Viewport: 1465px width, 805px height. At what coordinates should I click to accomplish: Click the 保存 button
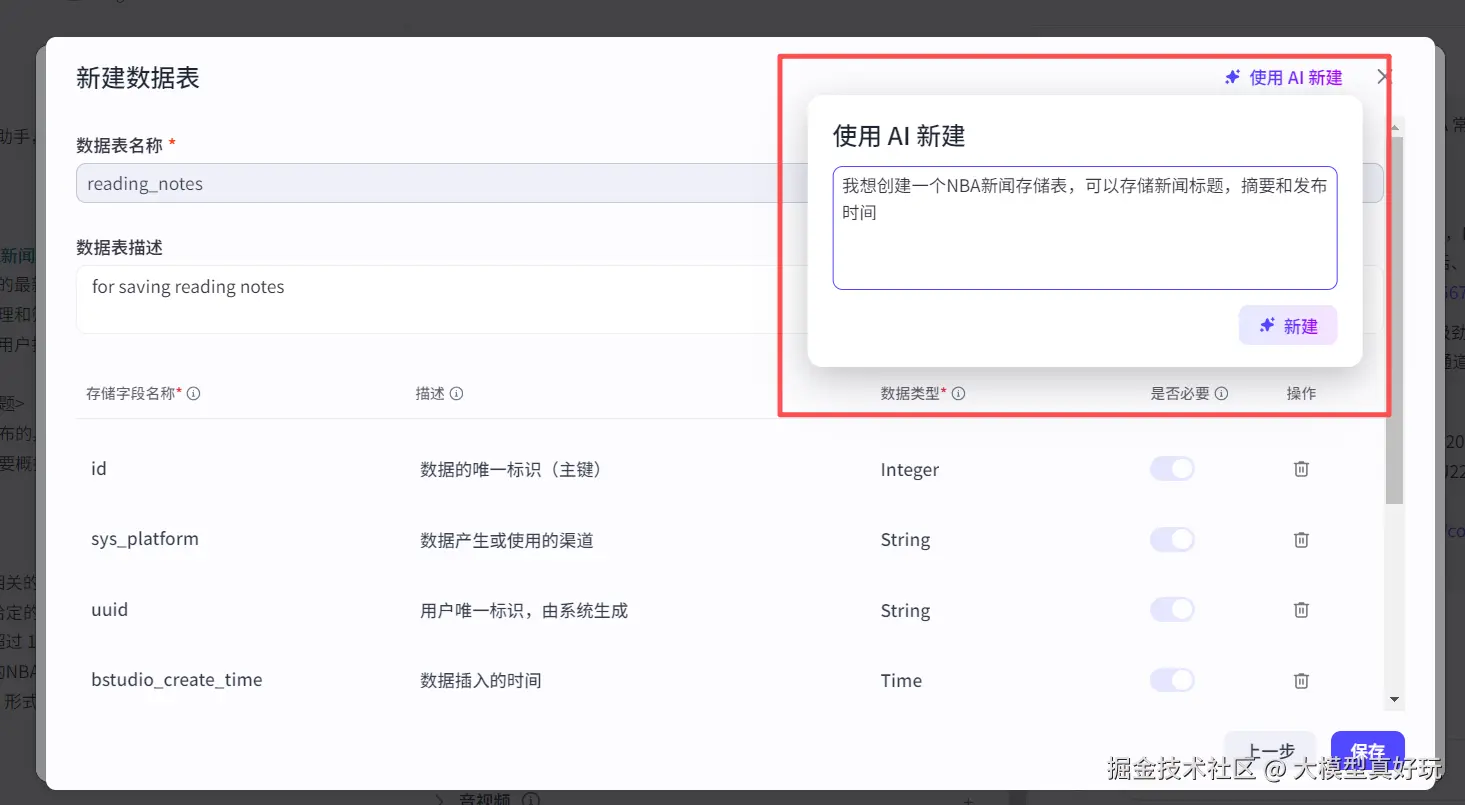click(1367, 751)
